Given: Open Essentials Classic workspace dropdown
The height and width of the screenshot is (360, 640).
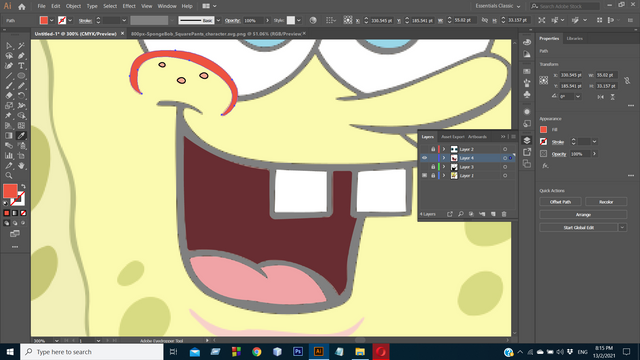Looking at the screenshot, I should 498,6.
